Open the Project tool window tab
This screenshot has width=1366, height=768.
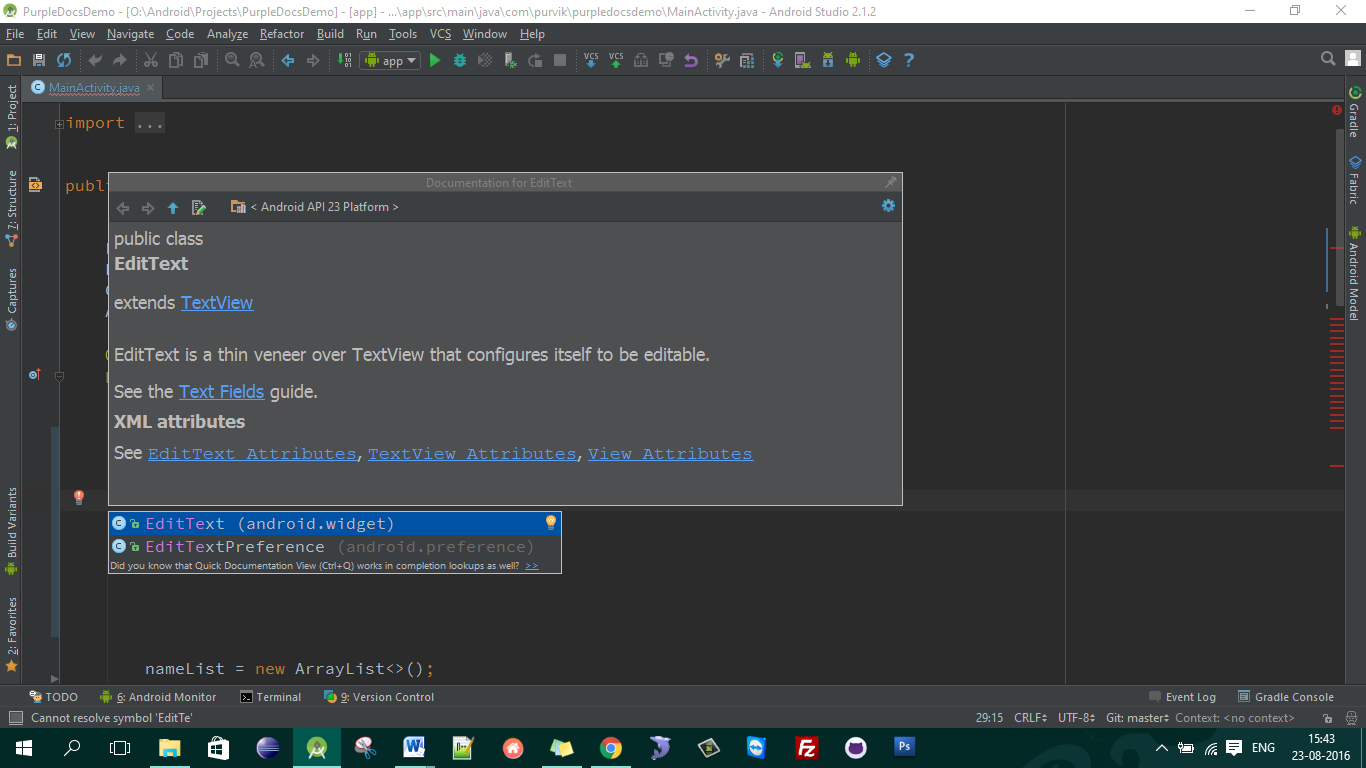click(x=12, y=116)
